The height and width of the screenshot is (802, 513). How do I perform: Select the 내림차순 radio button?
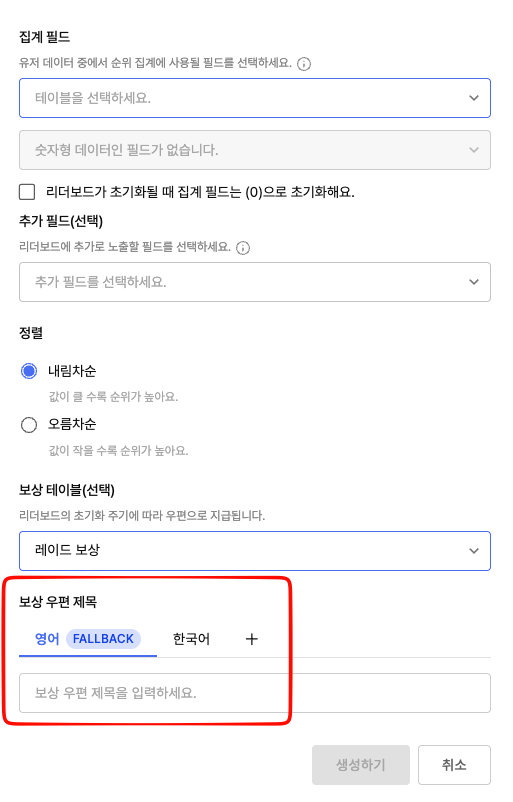click(29, 371)
